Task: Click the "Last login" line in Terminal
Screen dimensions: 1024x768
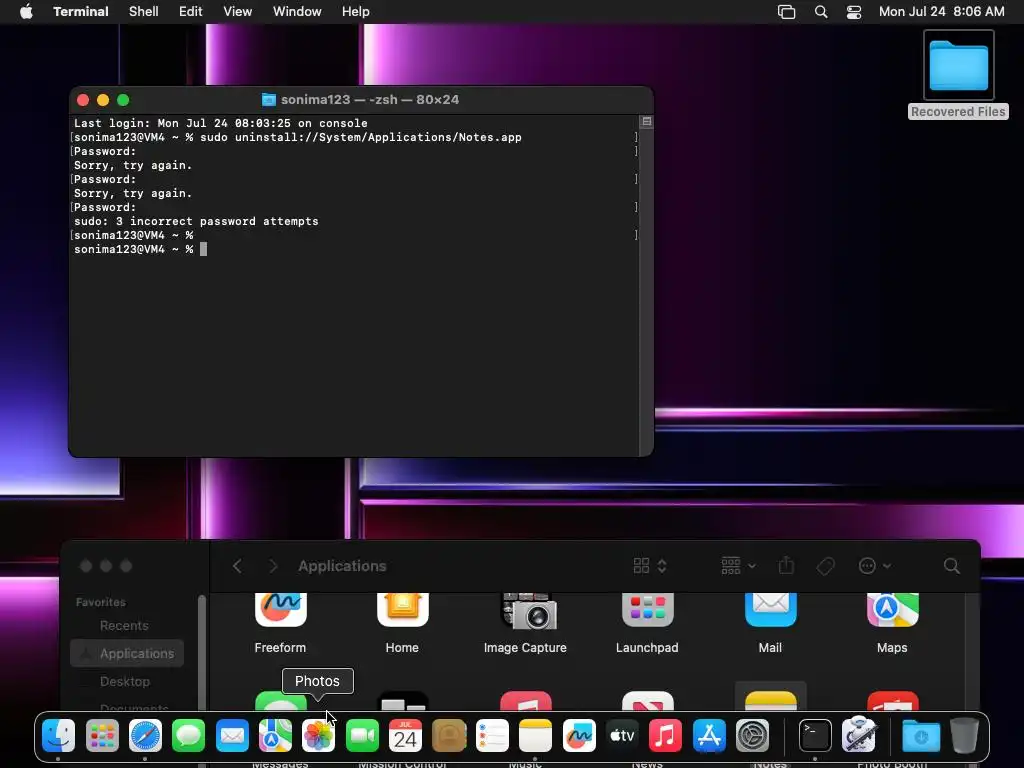Action: point(221,123)
